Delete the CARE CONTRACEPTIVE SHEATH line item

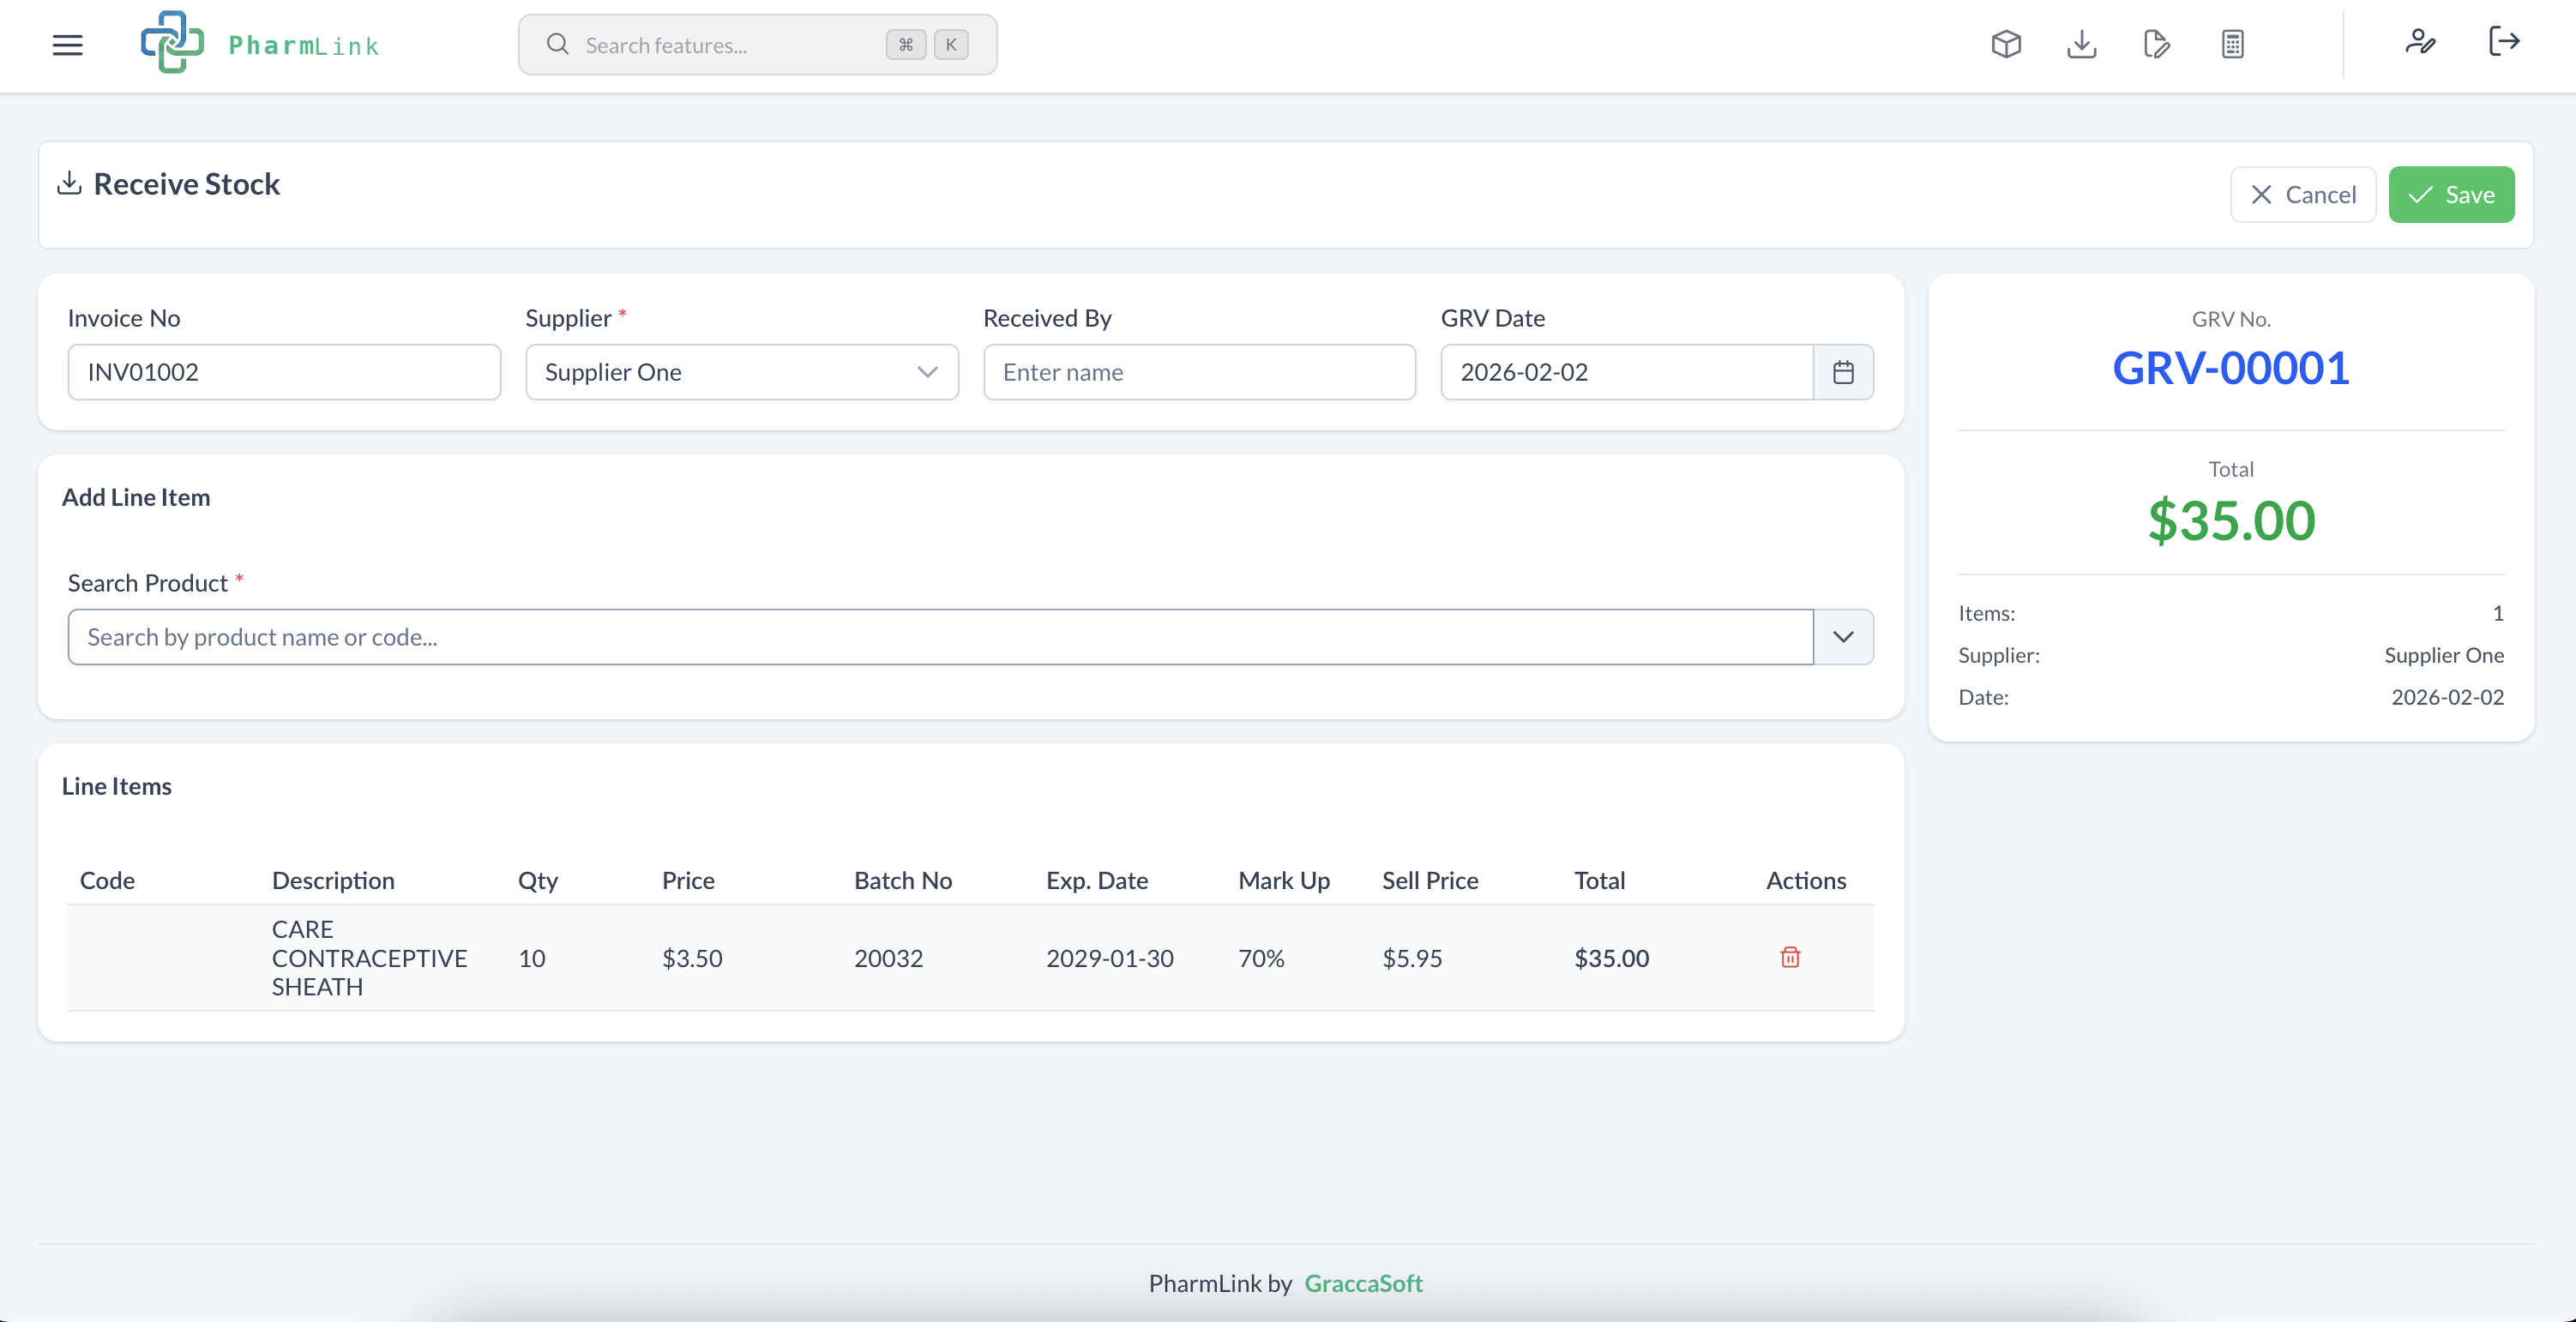tap(1789, 957)
